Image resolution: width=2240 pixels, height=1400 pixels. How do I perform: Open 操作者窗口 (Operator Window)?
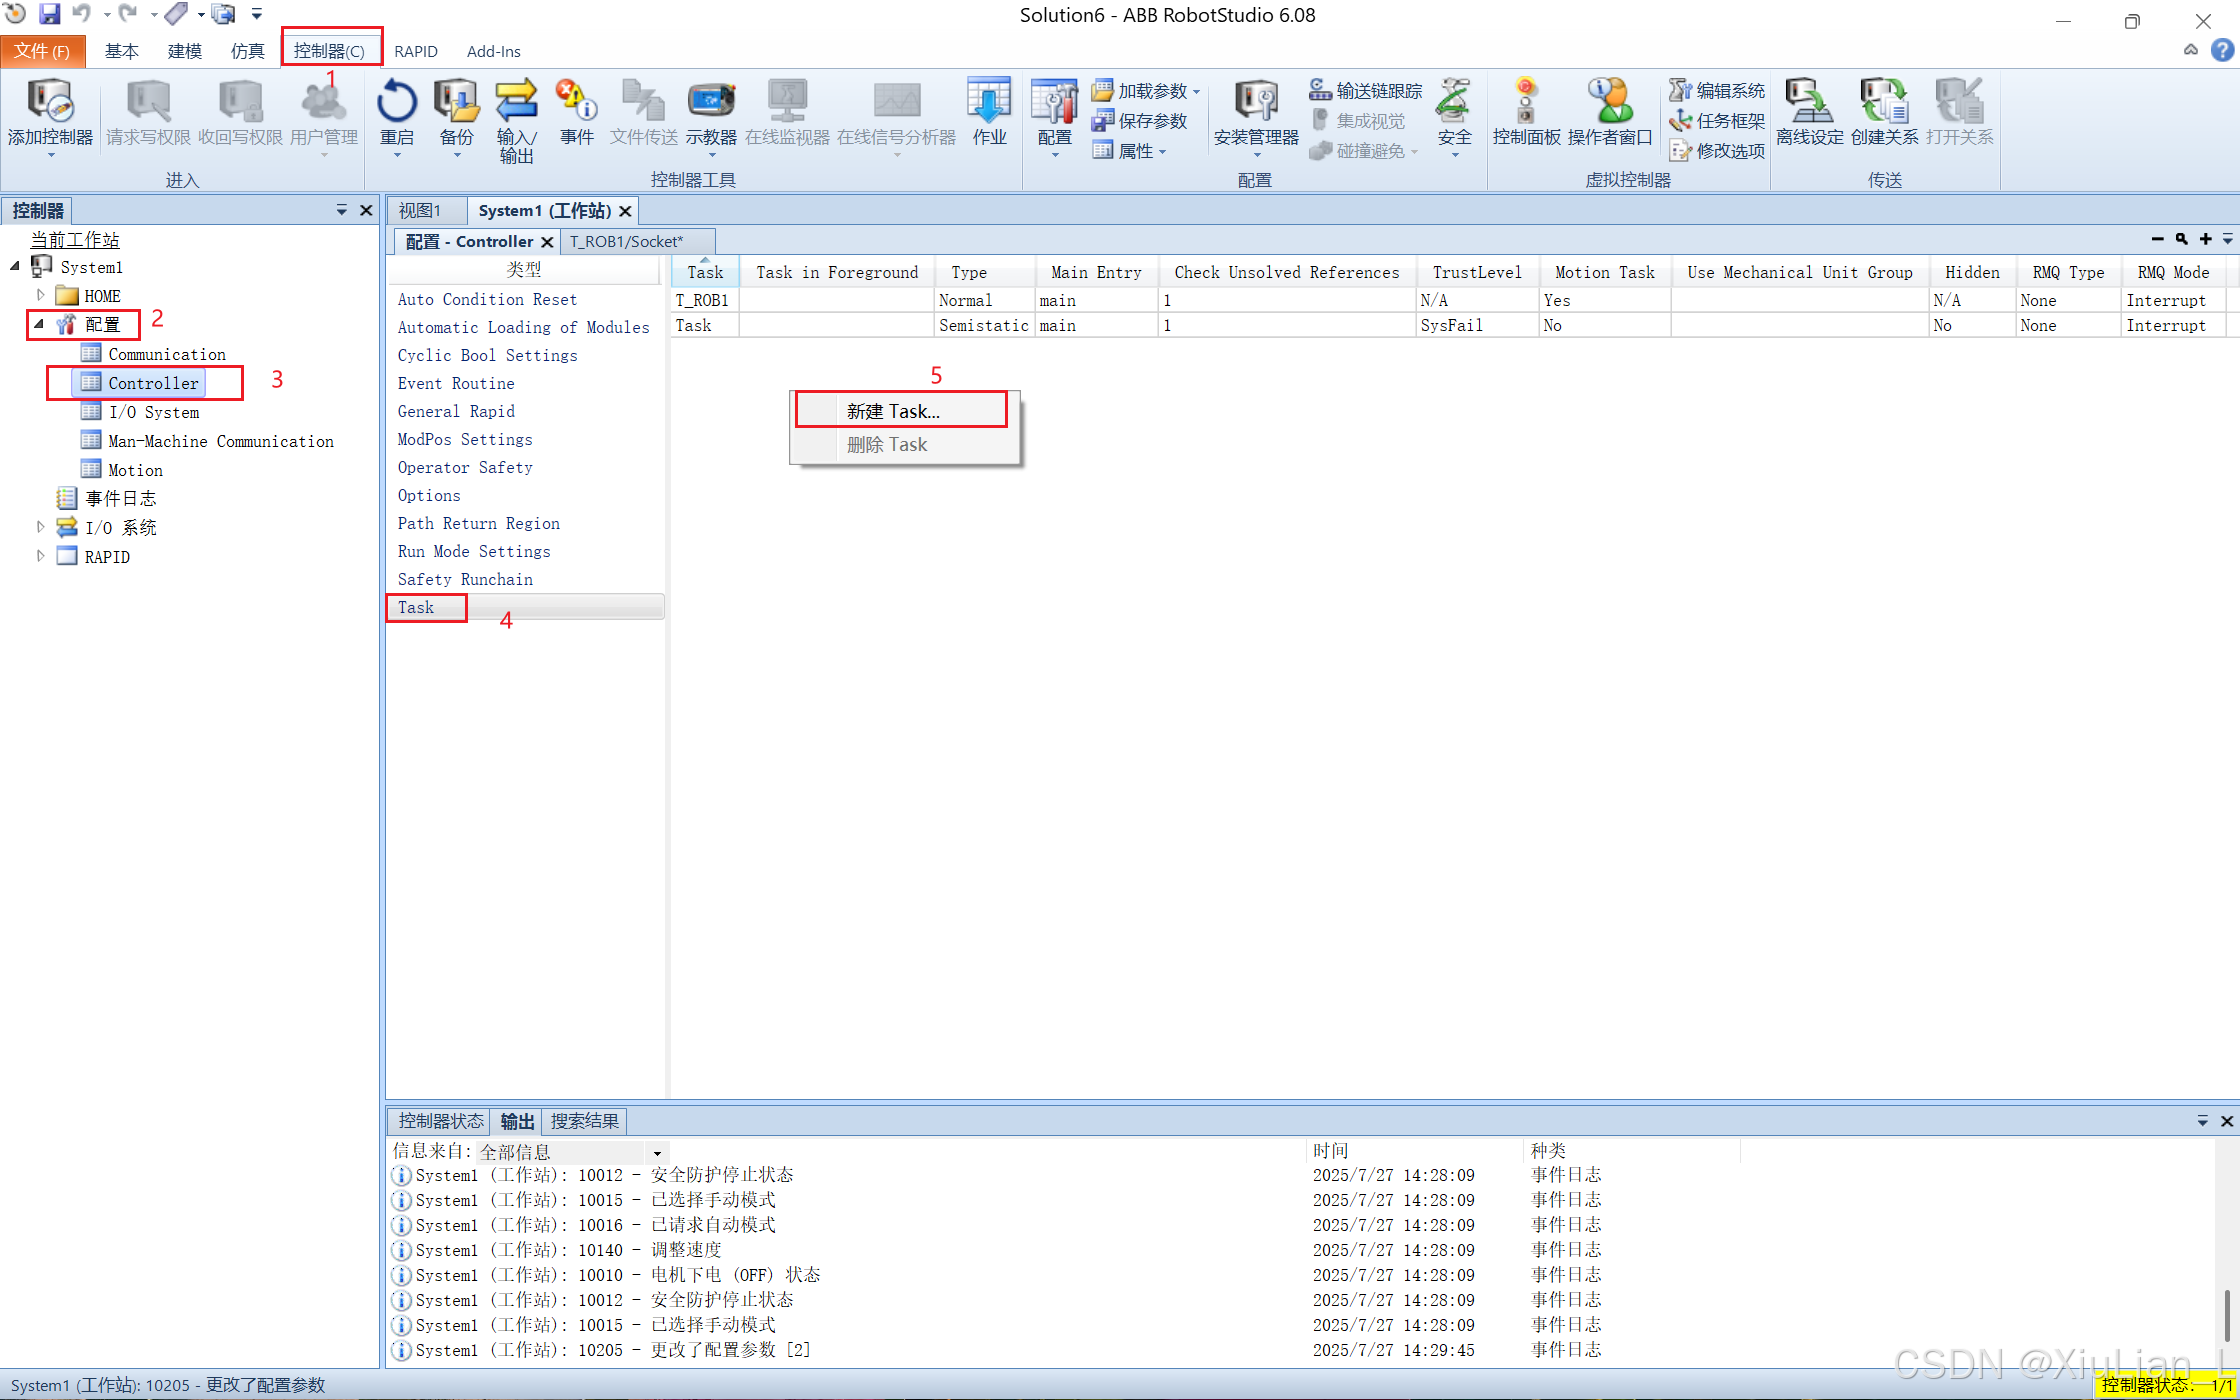coord(1610,112)
